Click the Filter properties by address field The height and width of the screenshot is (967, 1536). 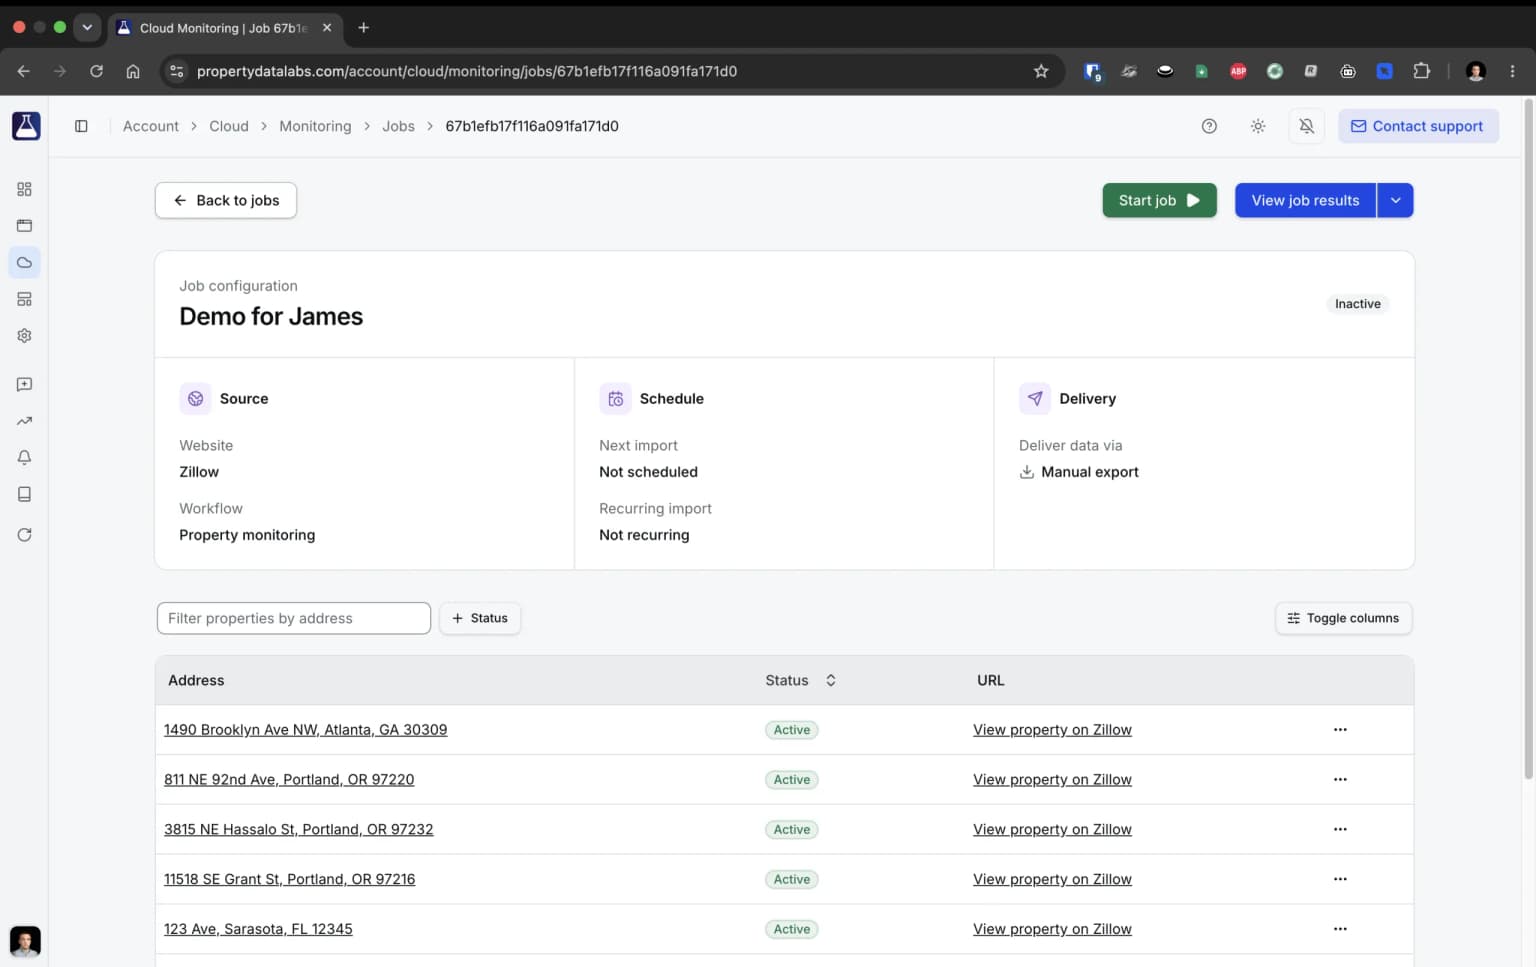(294, 618)
